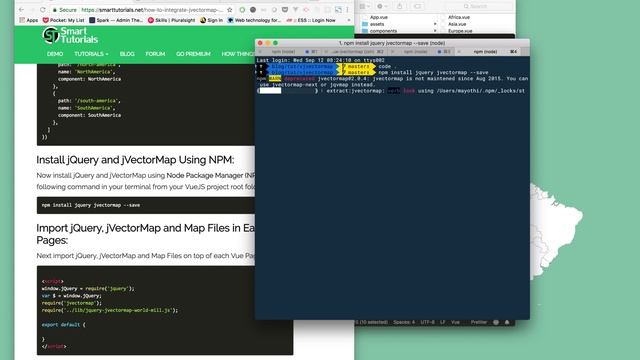This screenshot has width=640, height=360.
Task: Open the HOW THINGS menu item
Action: tap(238, 54)
